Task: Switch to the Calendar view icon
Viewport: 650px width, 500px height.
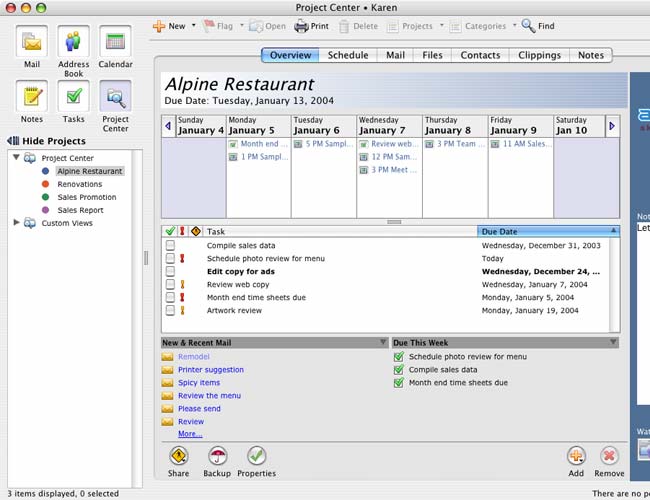Action: [115, 44]
